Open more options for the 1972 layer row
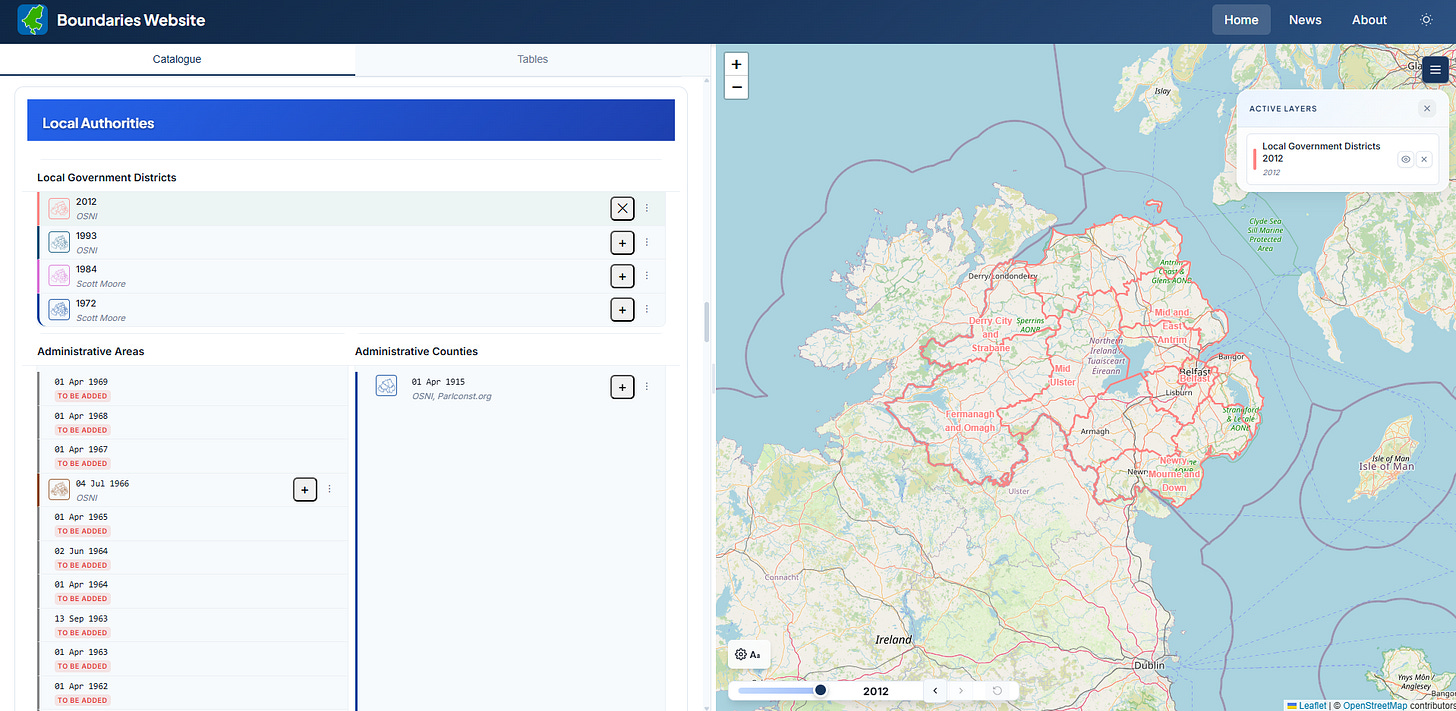The height and width of the screenshot is (711, 1456). pyautogui.click(x=647, y=310)
